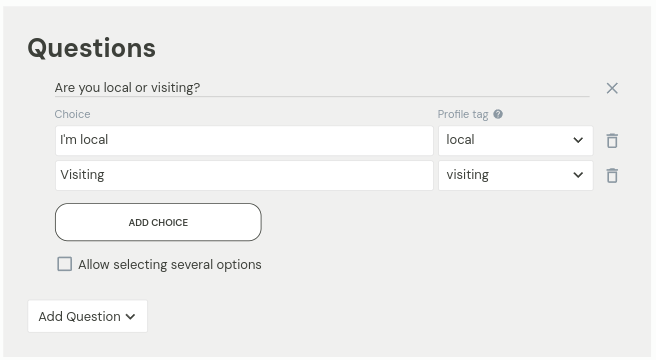Click the chevron arrow in the 'visiting' tag box

(x=578, y=175)
